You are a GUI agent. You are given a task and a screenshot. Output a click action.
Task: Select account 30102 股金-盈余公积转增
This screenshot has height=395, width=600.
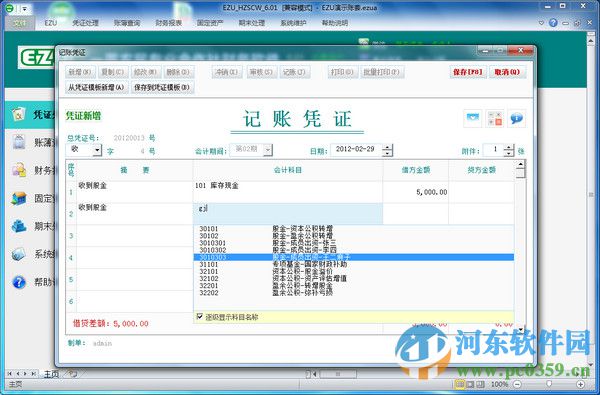point(354,236)
